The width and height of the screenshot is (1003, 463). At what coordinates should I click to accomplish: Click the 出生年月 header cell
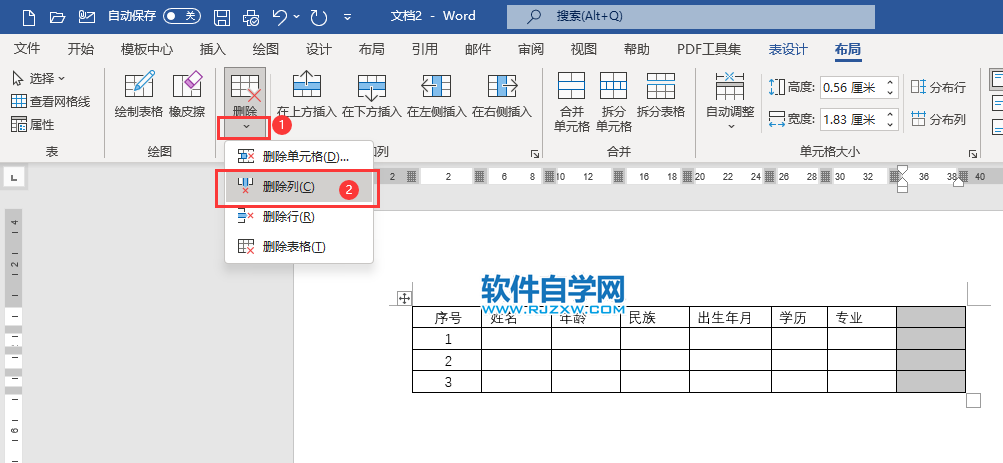[730, 317]
